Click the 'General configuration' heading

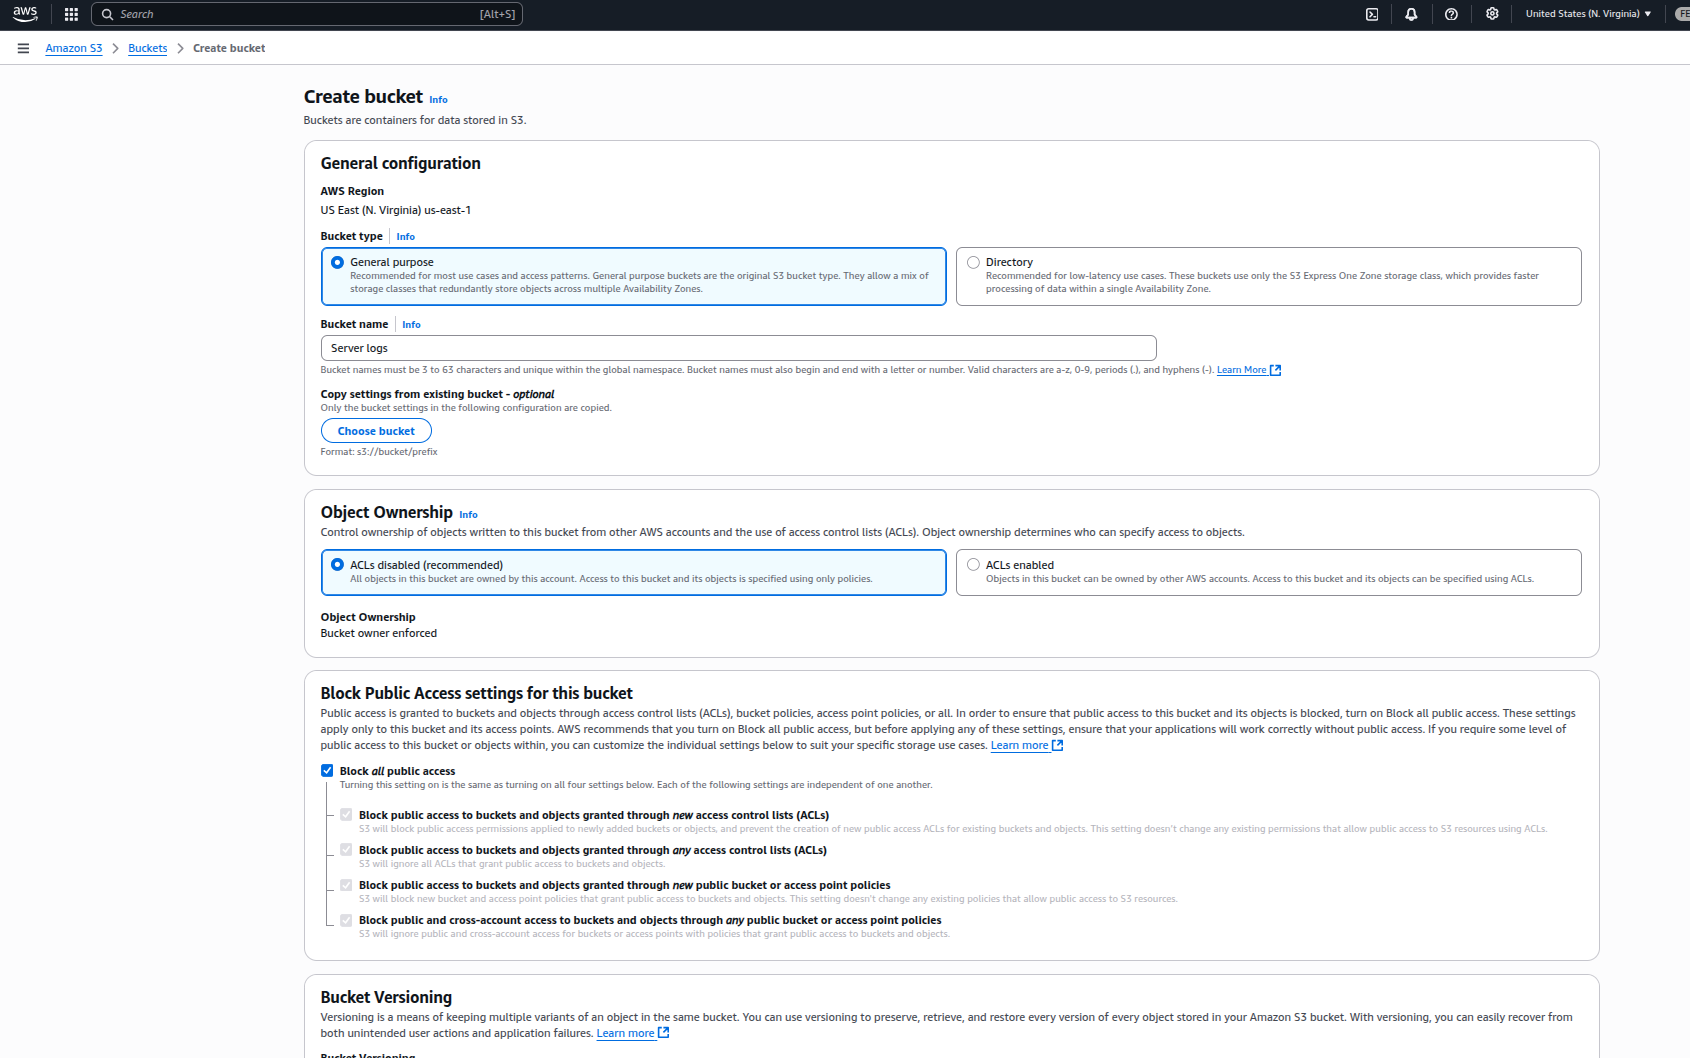[400, 163]
